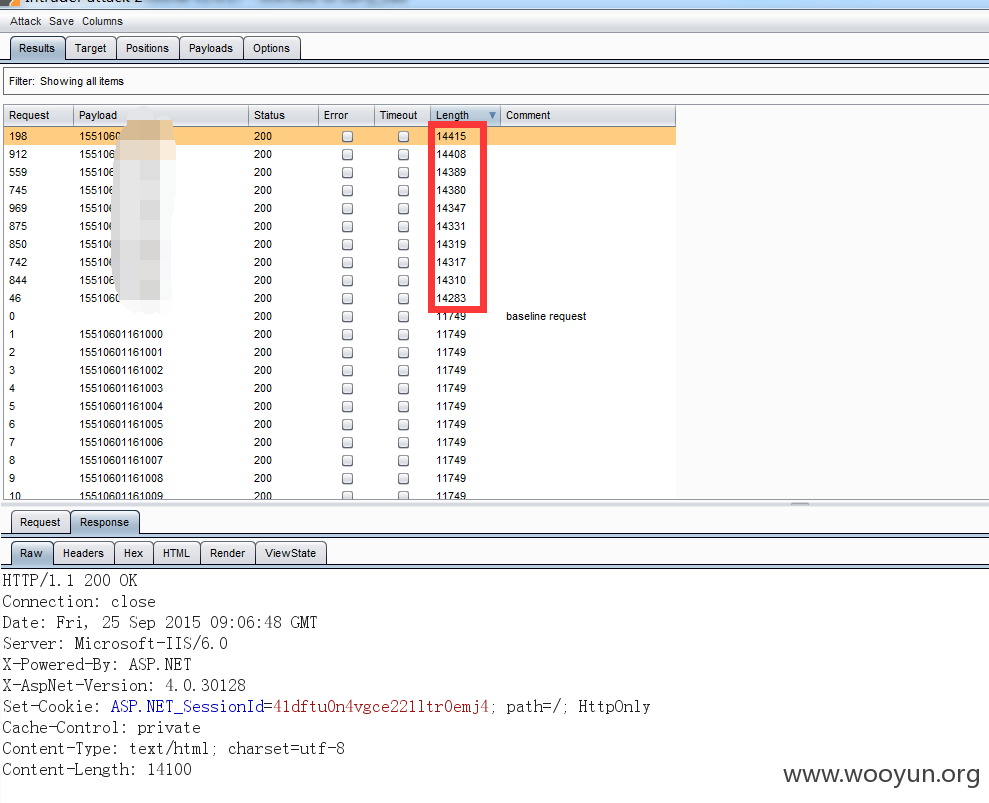Click length value 14283
Screen dimensions: 989x803
(451, 298)
